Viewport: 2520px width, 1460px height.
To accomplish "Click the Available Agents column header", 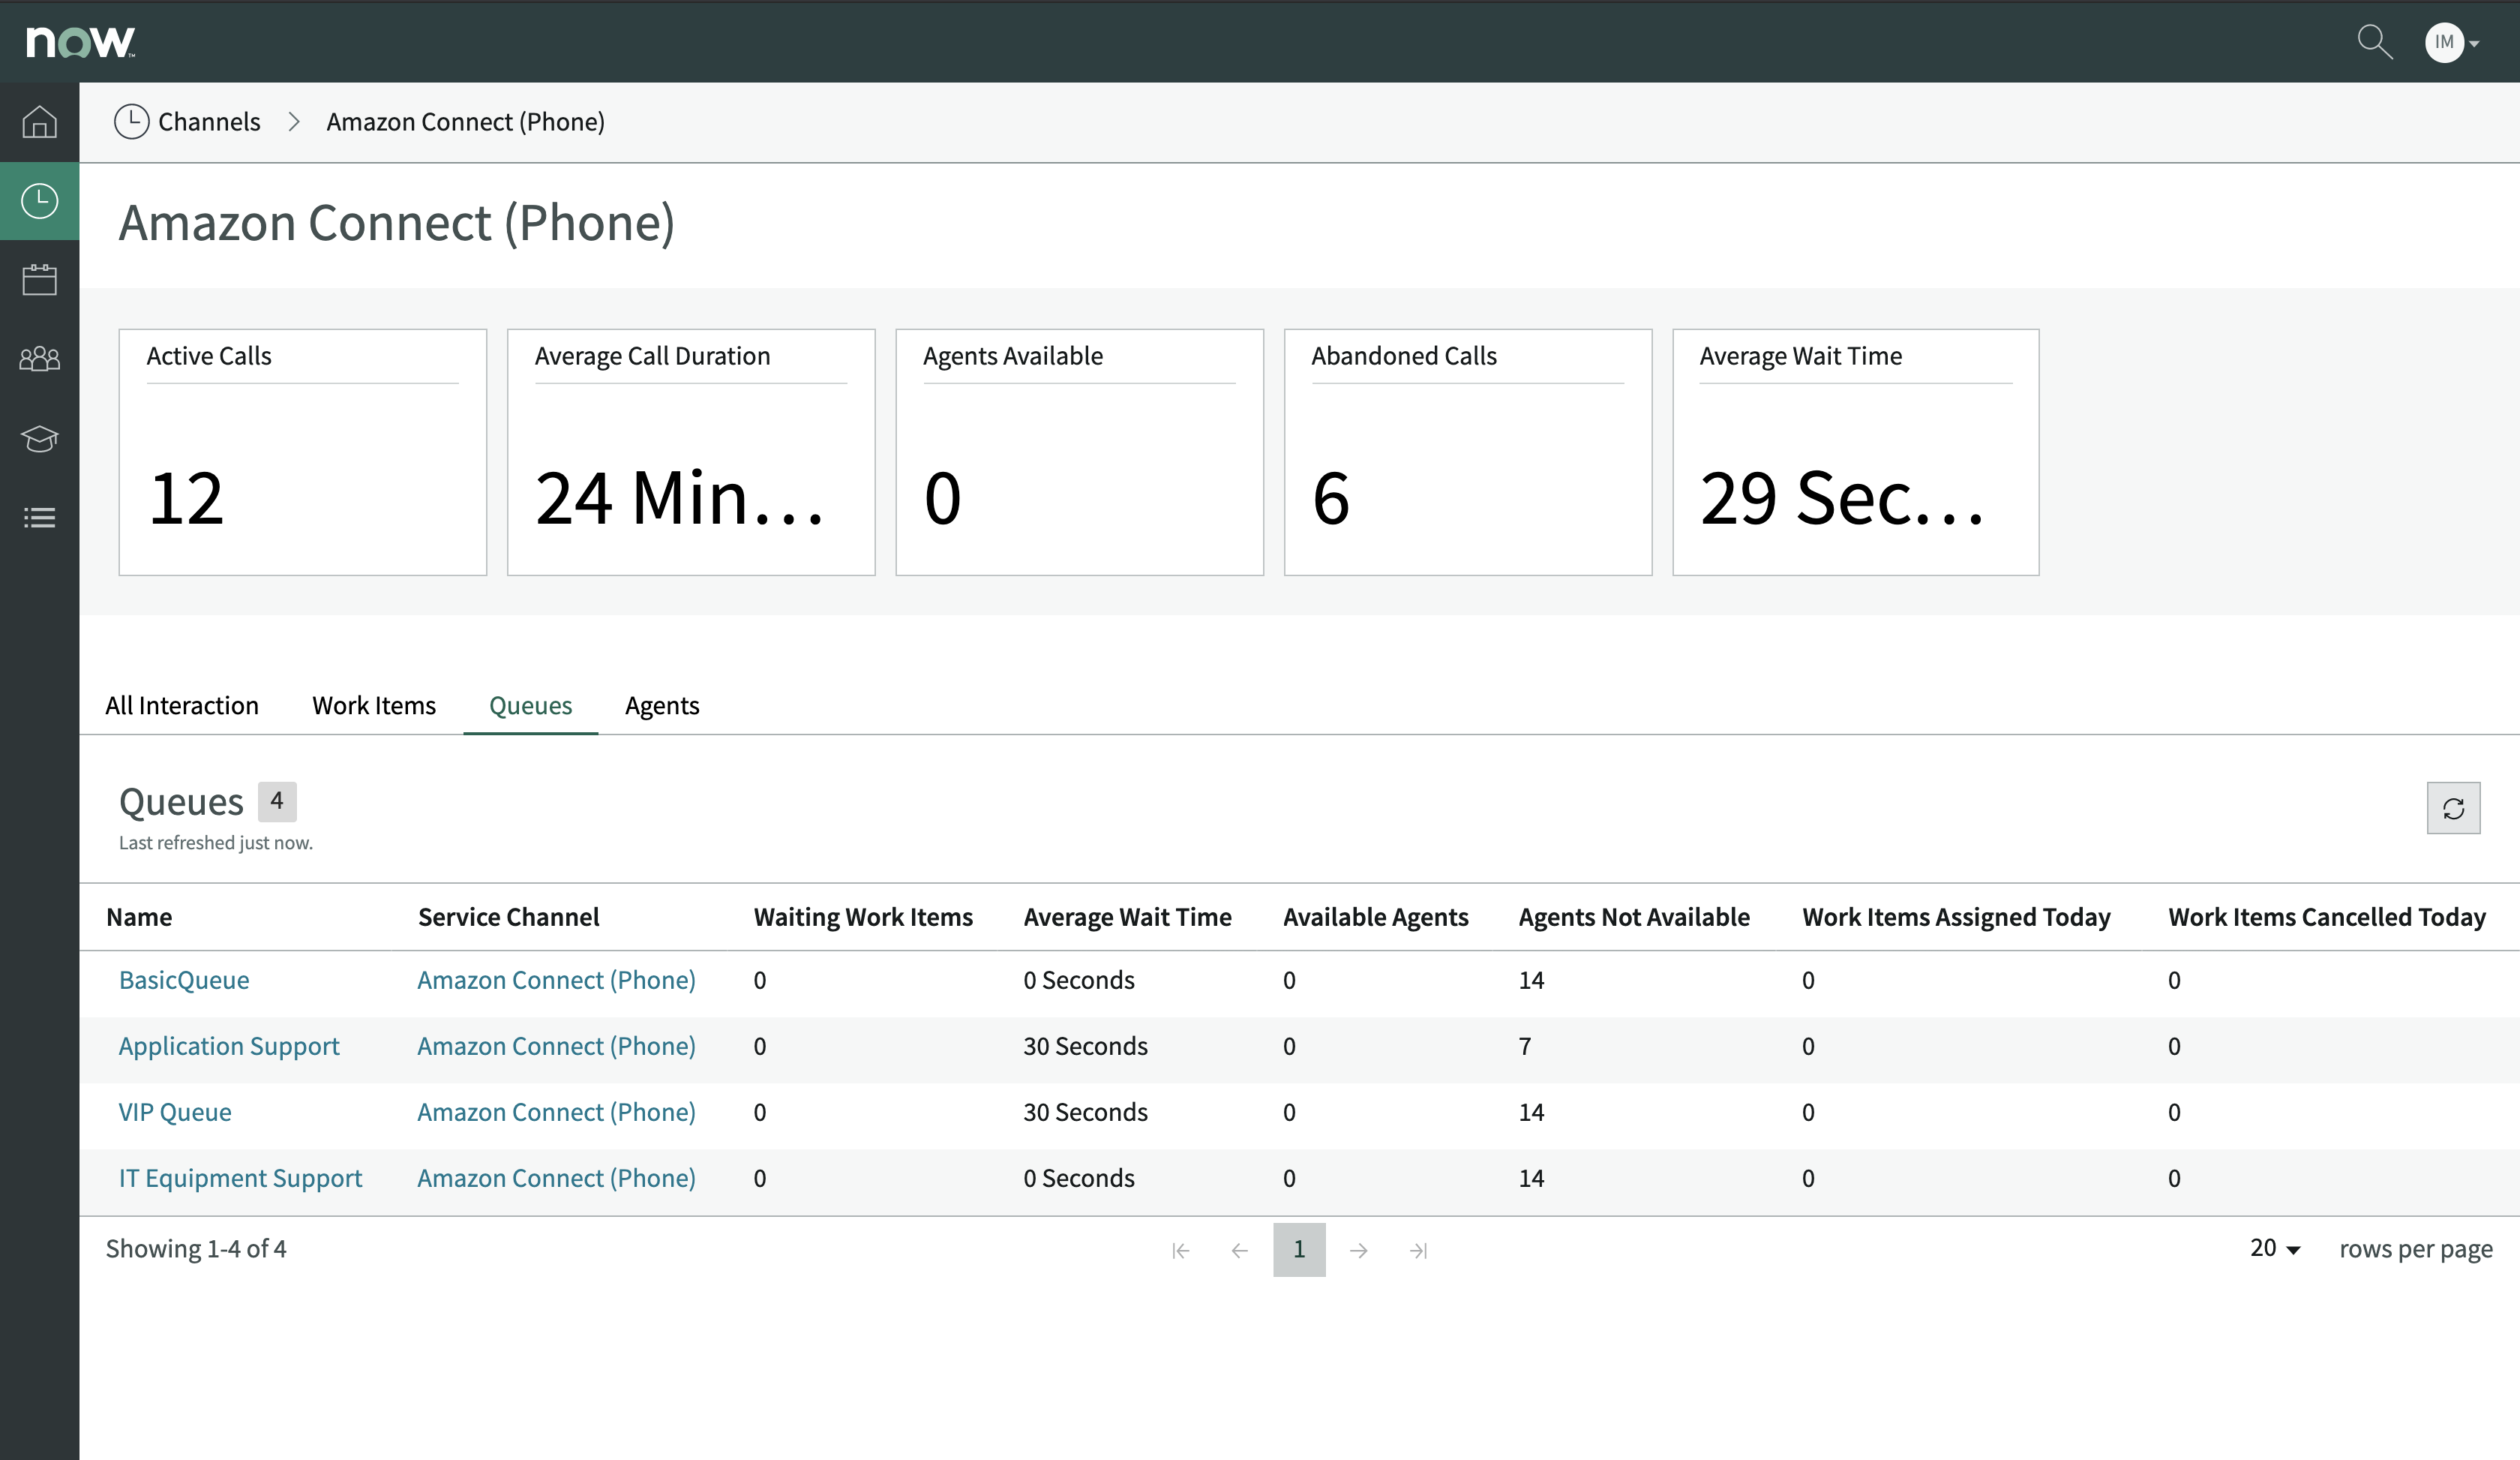I will [x=1376, y=917].
